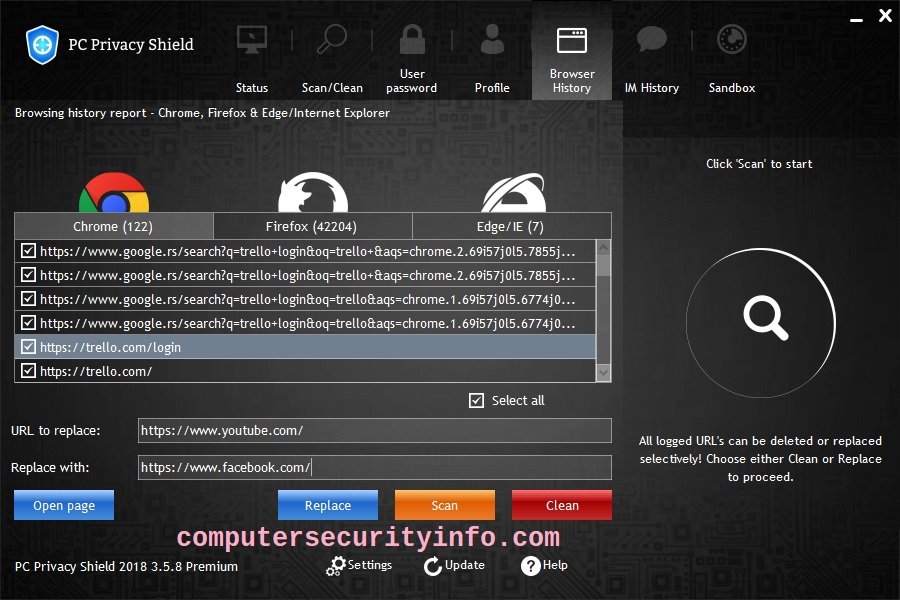Image resolution: width=900 pixels, height=600 pixels.
Task: Select the https://trello.com/ URL text
Action: point(96,371)
